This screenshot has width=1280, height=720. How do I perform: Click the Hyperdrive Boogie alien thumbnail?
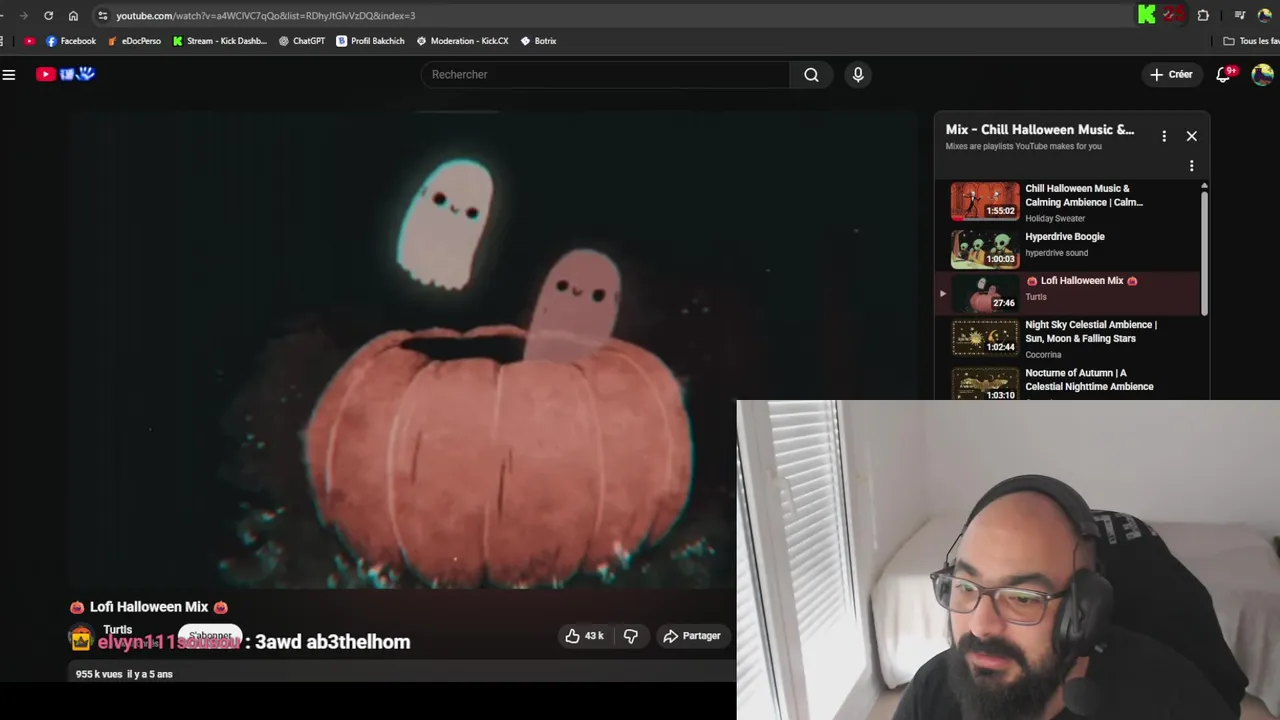tap(985, 249)
